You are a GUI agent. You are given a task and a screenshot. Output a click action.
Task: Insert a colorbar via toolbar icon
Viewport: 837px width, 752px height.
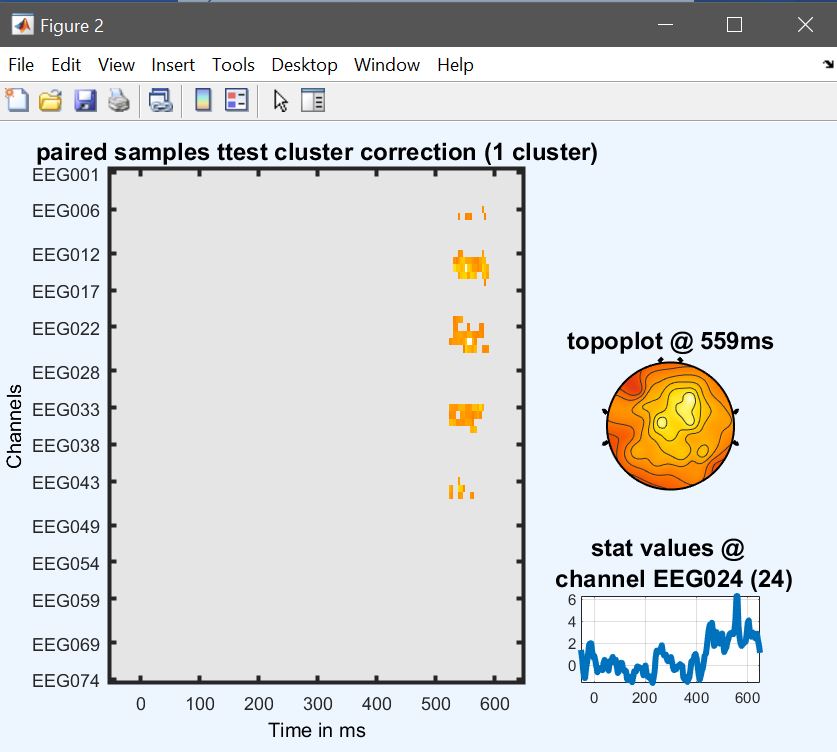coord(203,100)
